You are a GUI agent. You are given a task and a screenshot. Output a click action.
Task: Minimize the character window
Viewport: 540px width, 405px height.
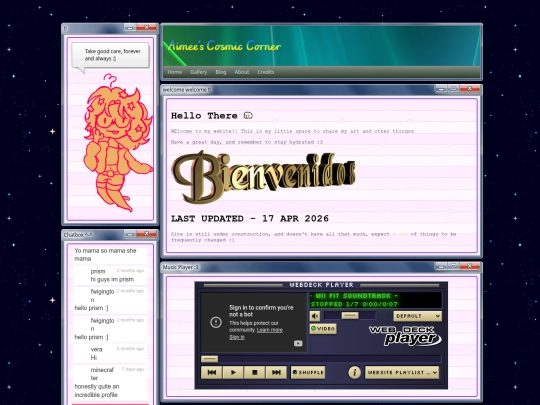(x=130, y=28)
